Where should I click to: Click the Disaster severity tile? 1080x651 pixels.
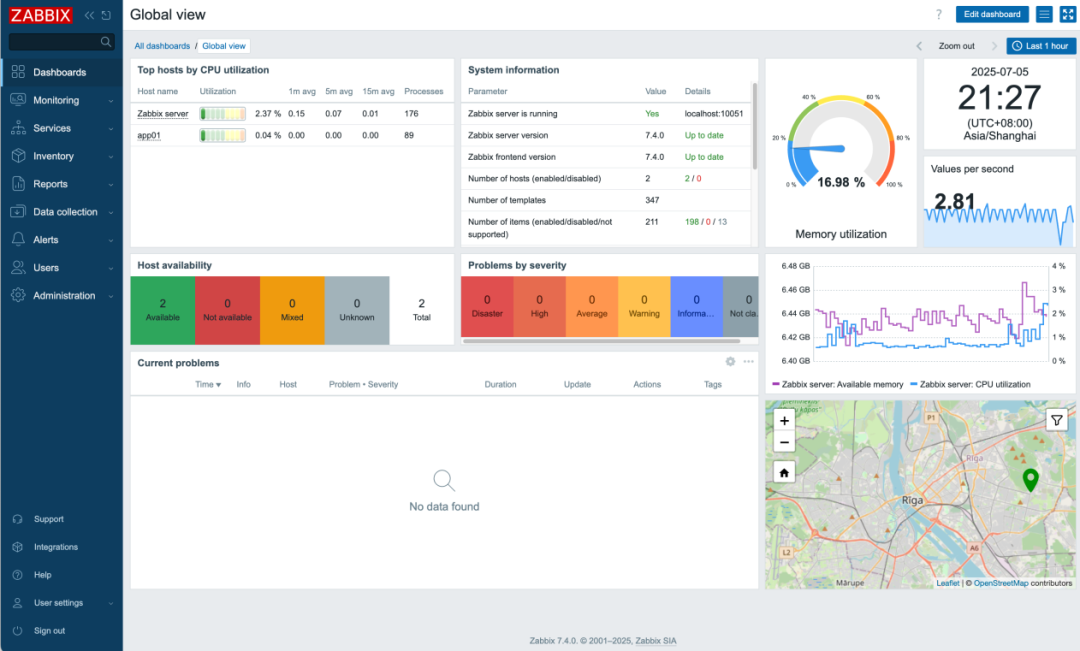tap(487, 307)
